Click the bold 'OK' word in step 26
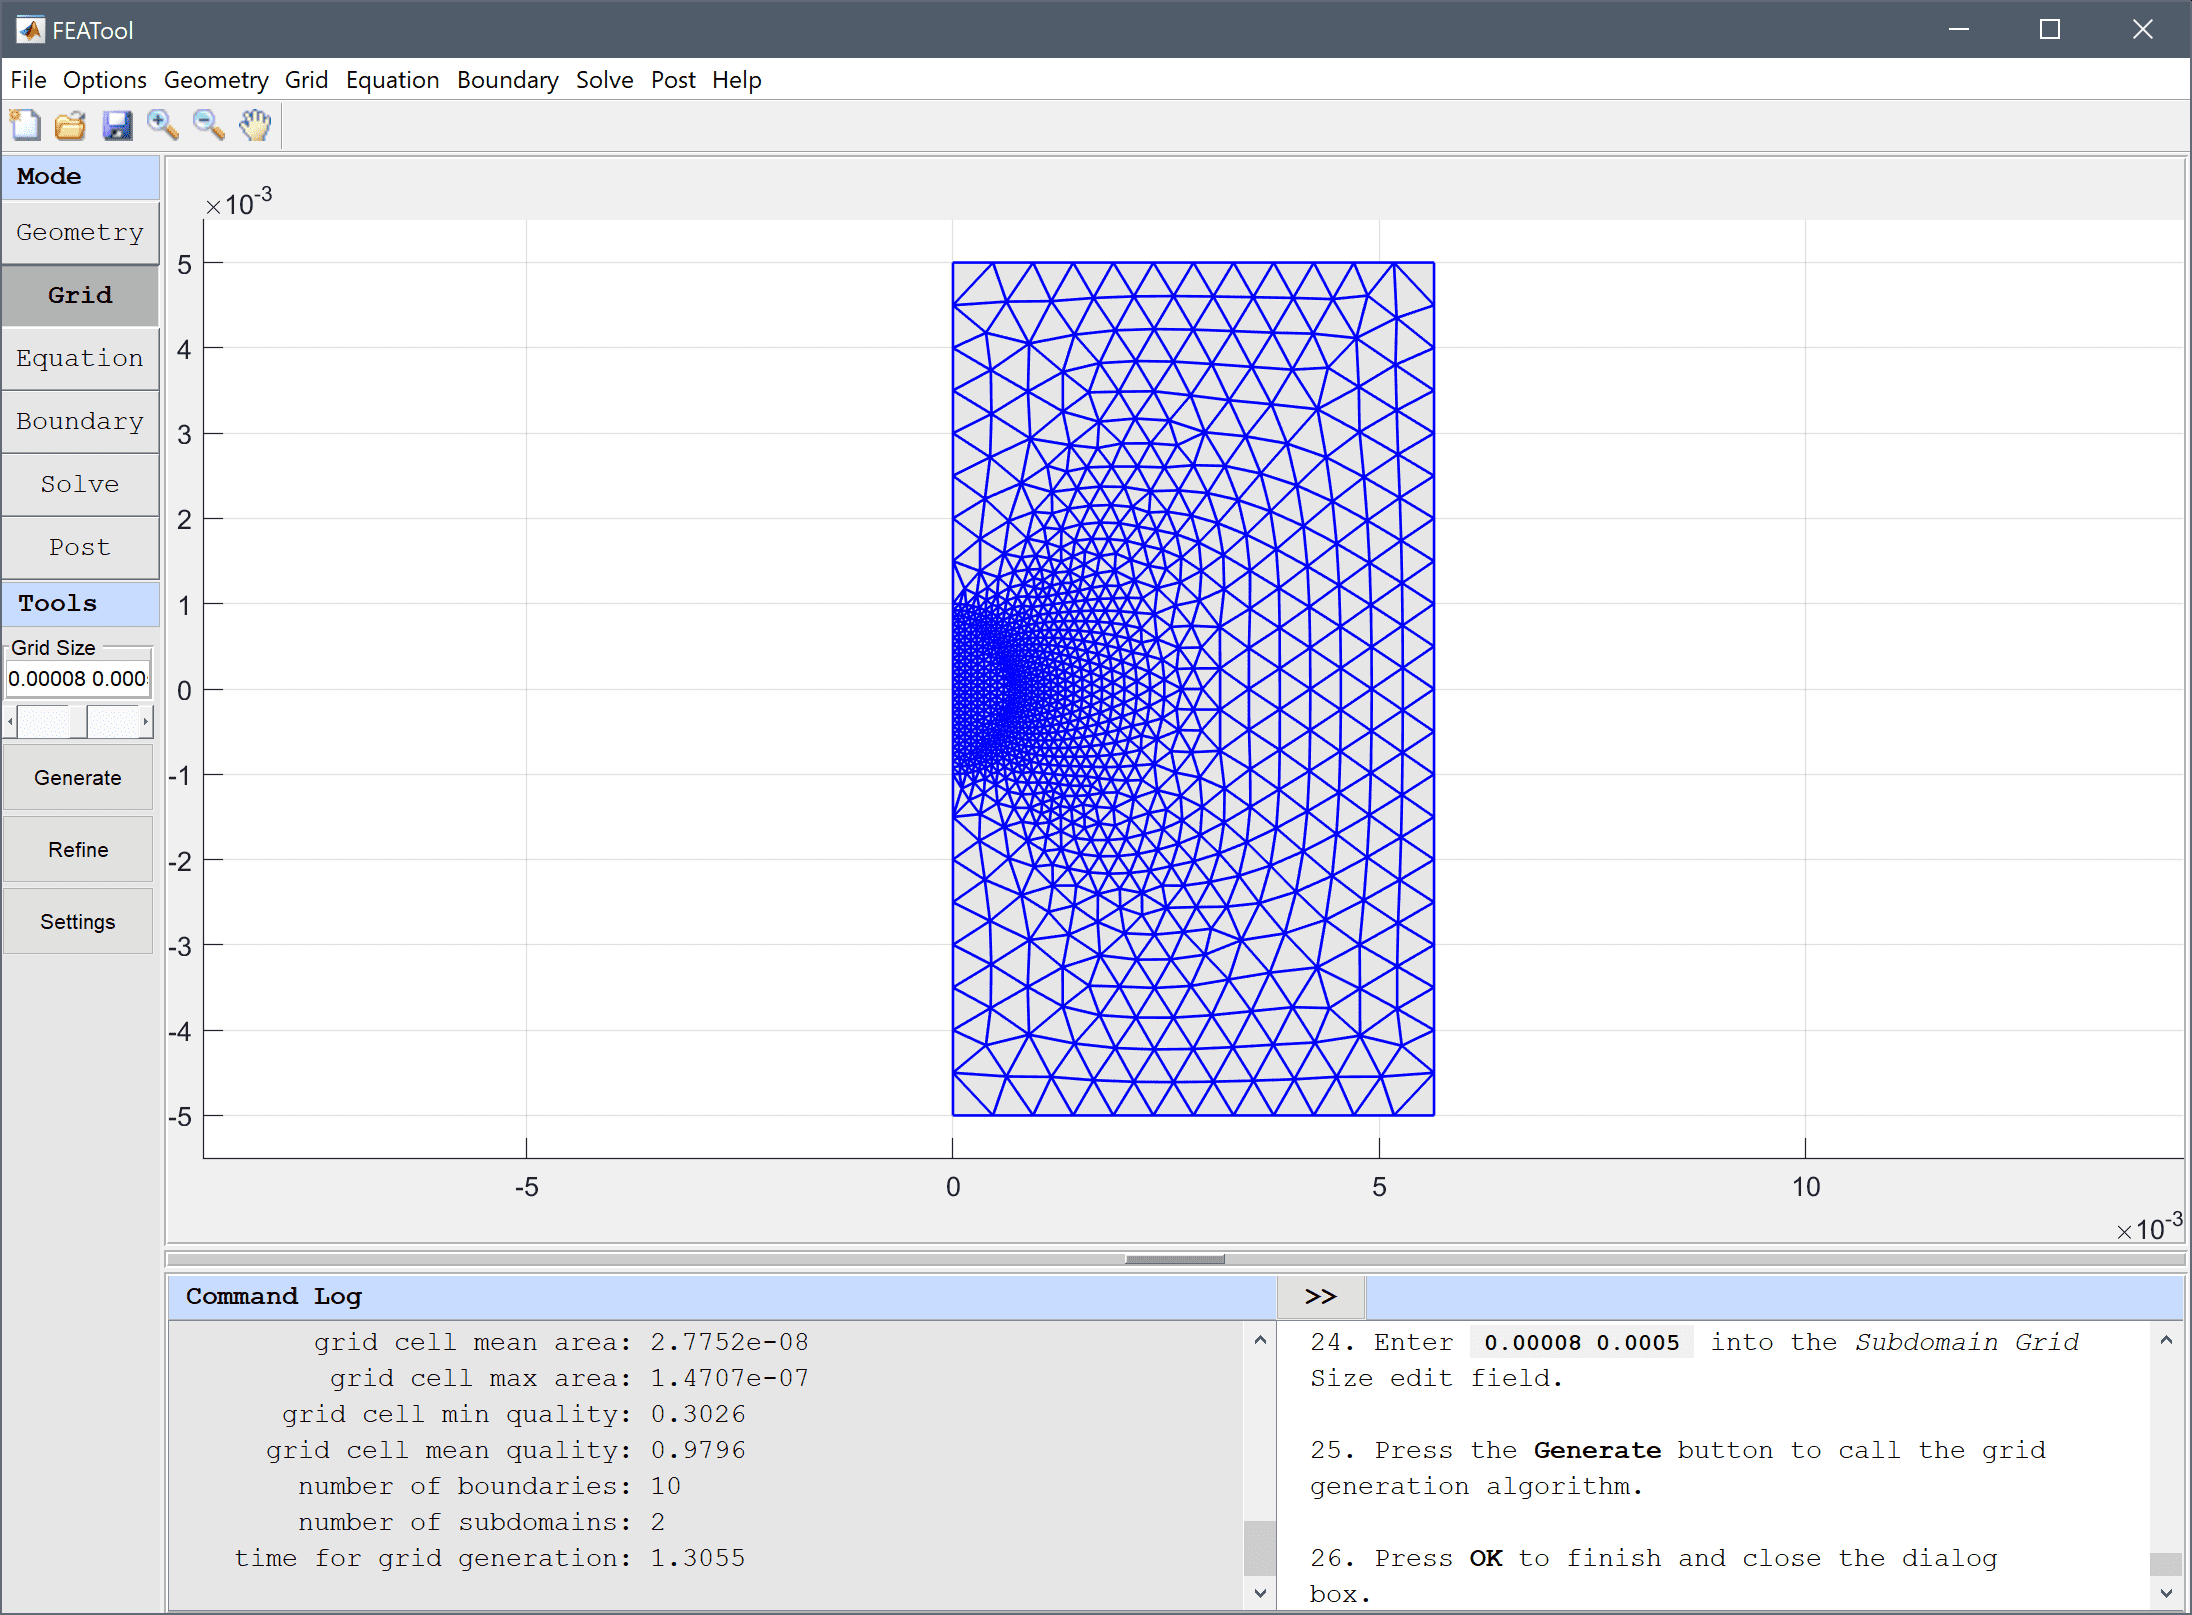Screen dimensions: 2192x1615 tap(1486, 1558)
